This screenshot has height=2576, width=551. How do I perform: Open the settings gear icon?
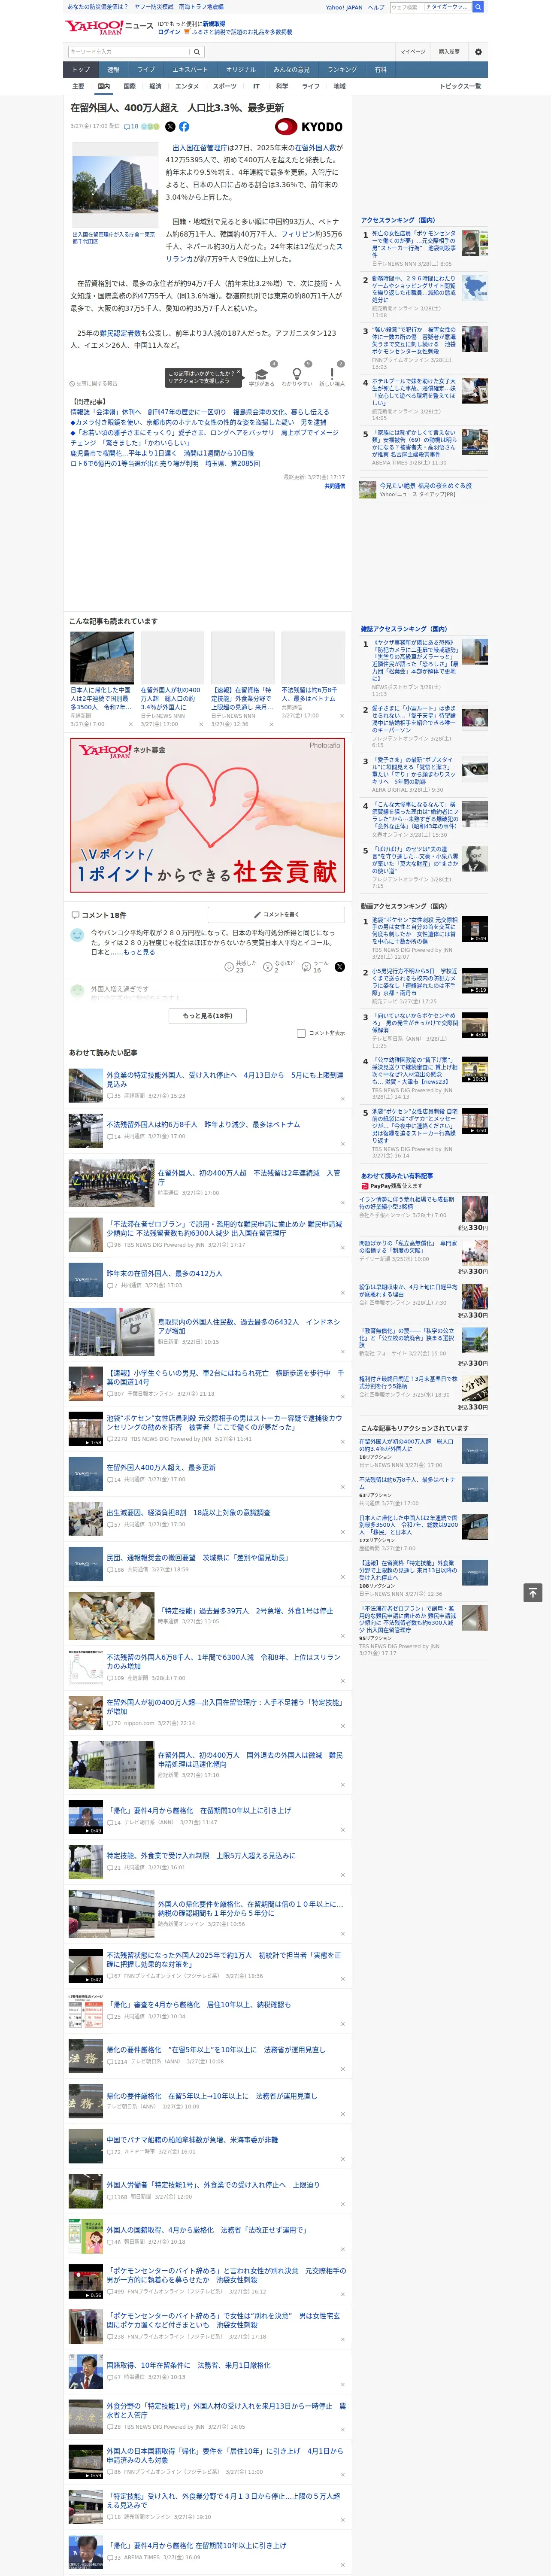pos(478,52)
